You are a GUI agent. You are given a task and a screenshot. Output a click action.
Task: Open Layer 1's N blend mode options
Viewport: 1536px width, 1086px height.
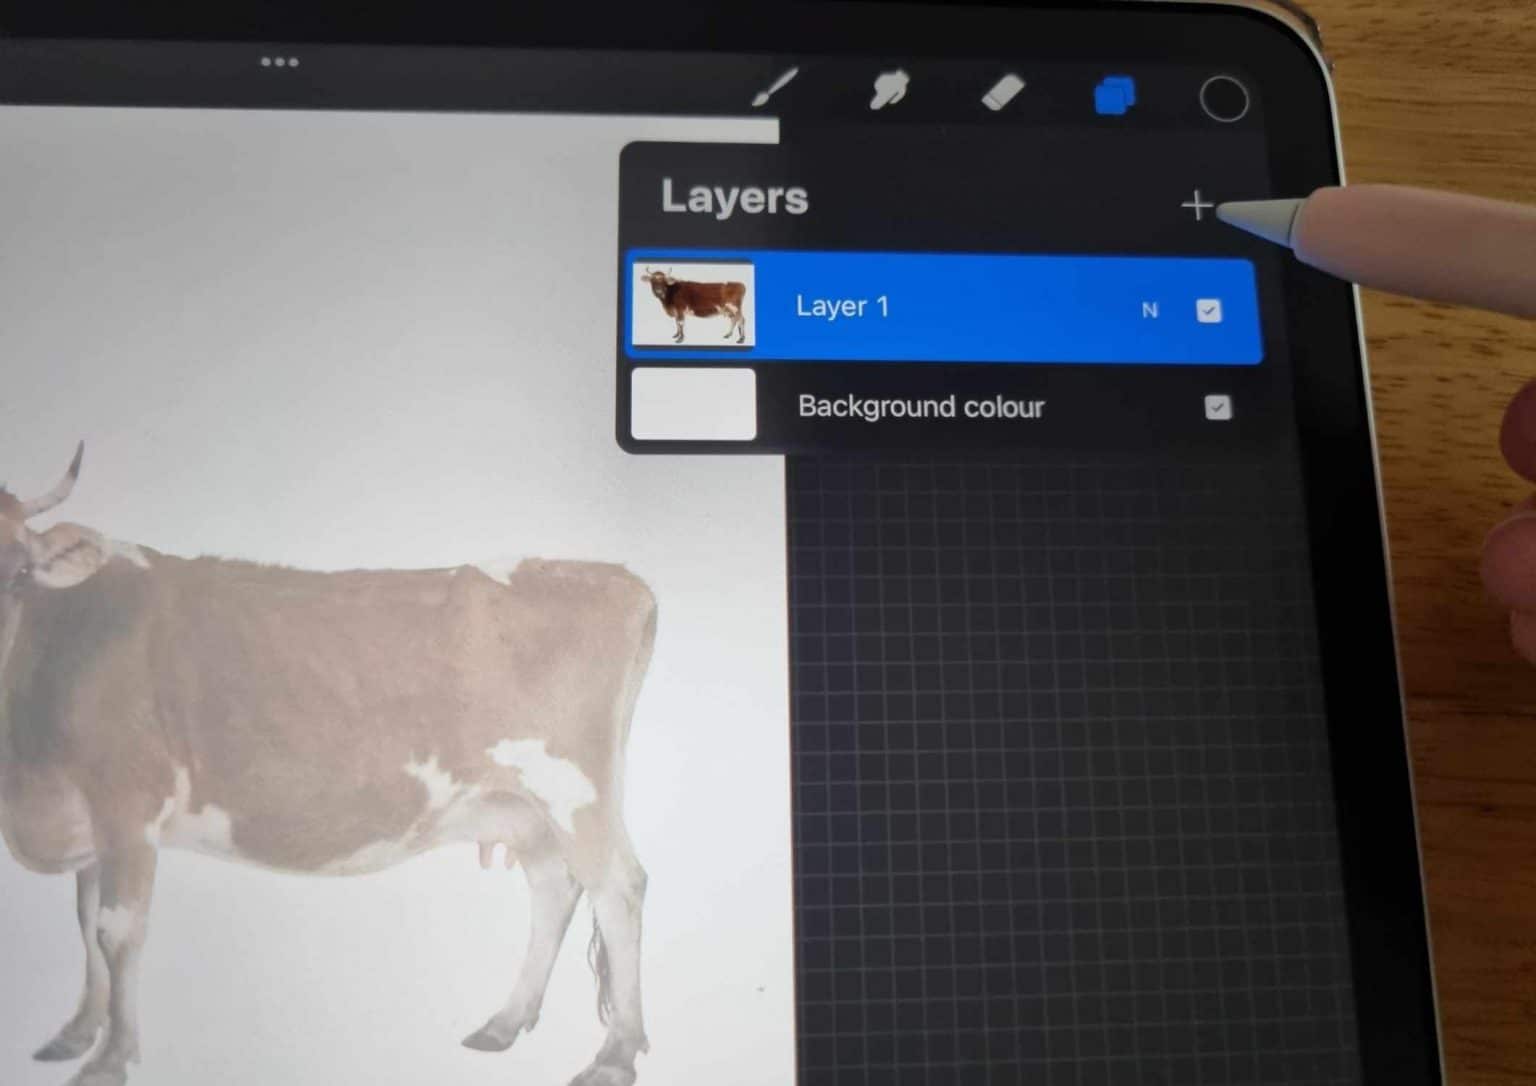tap(1149, 310)
